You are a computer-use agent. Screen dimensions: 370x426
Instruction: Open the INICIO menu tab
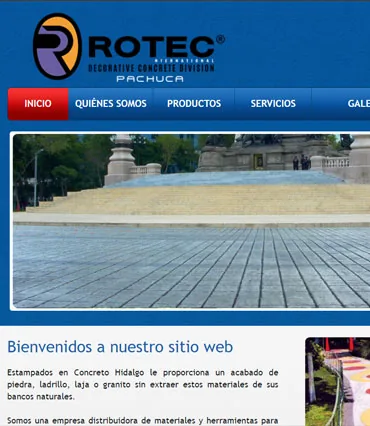[38, 104]
